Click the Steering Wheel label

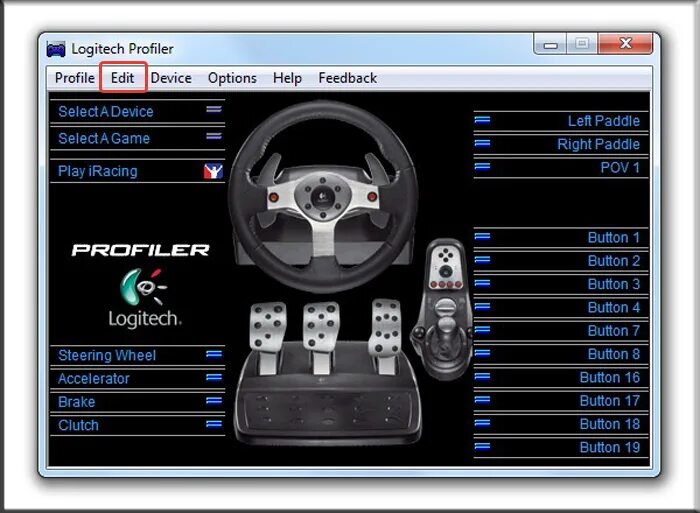(x=107, y=355)
